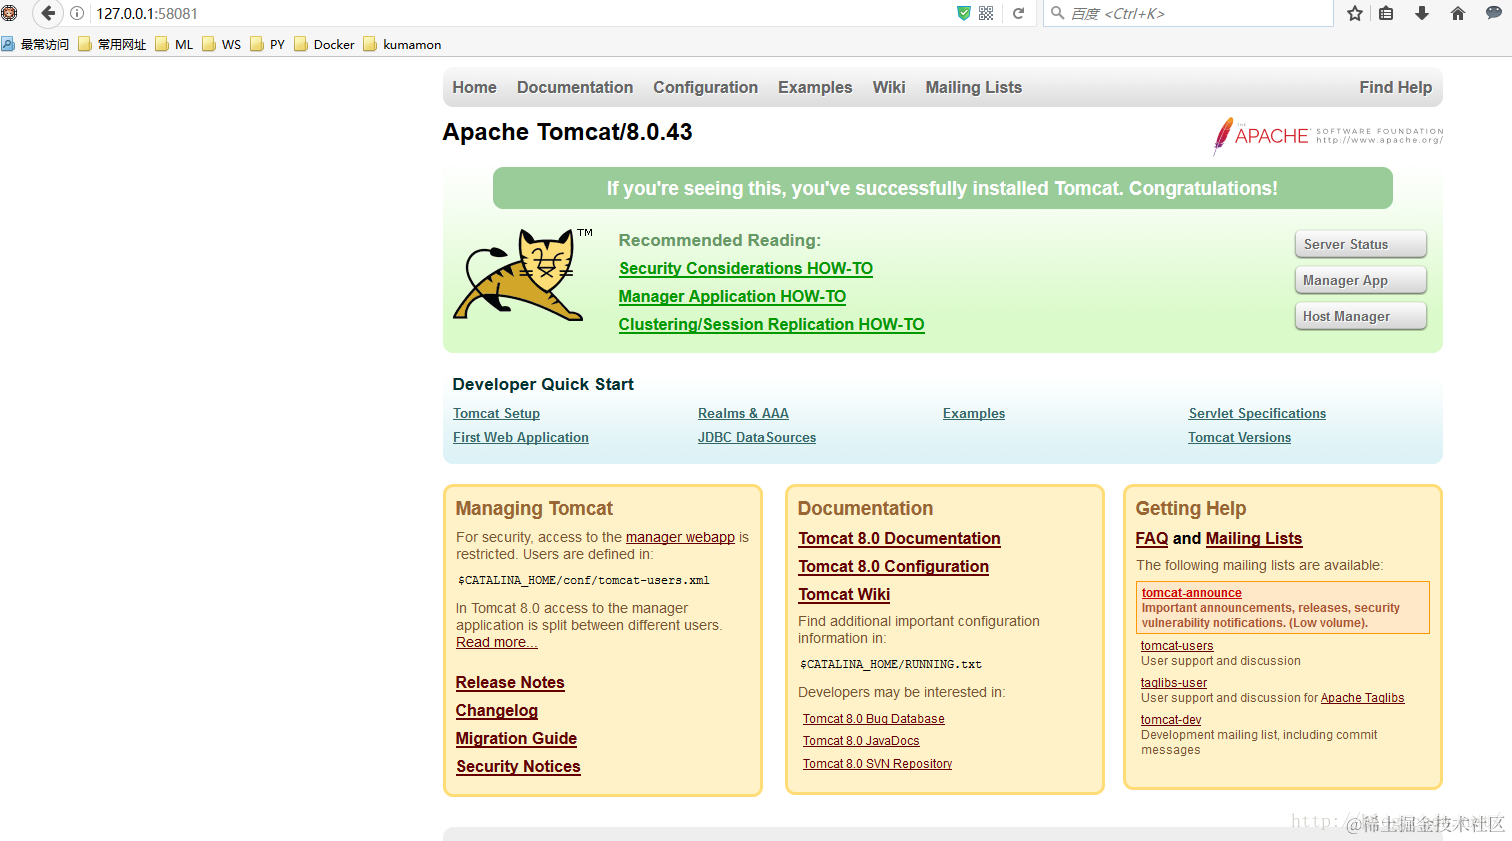Click the Apache Software Foundation logo

pos(1328,136)
